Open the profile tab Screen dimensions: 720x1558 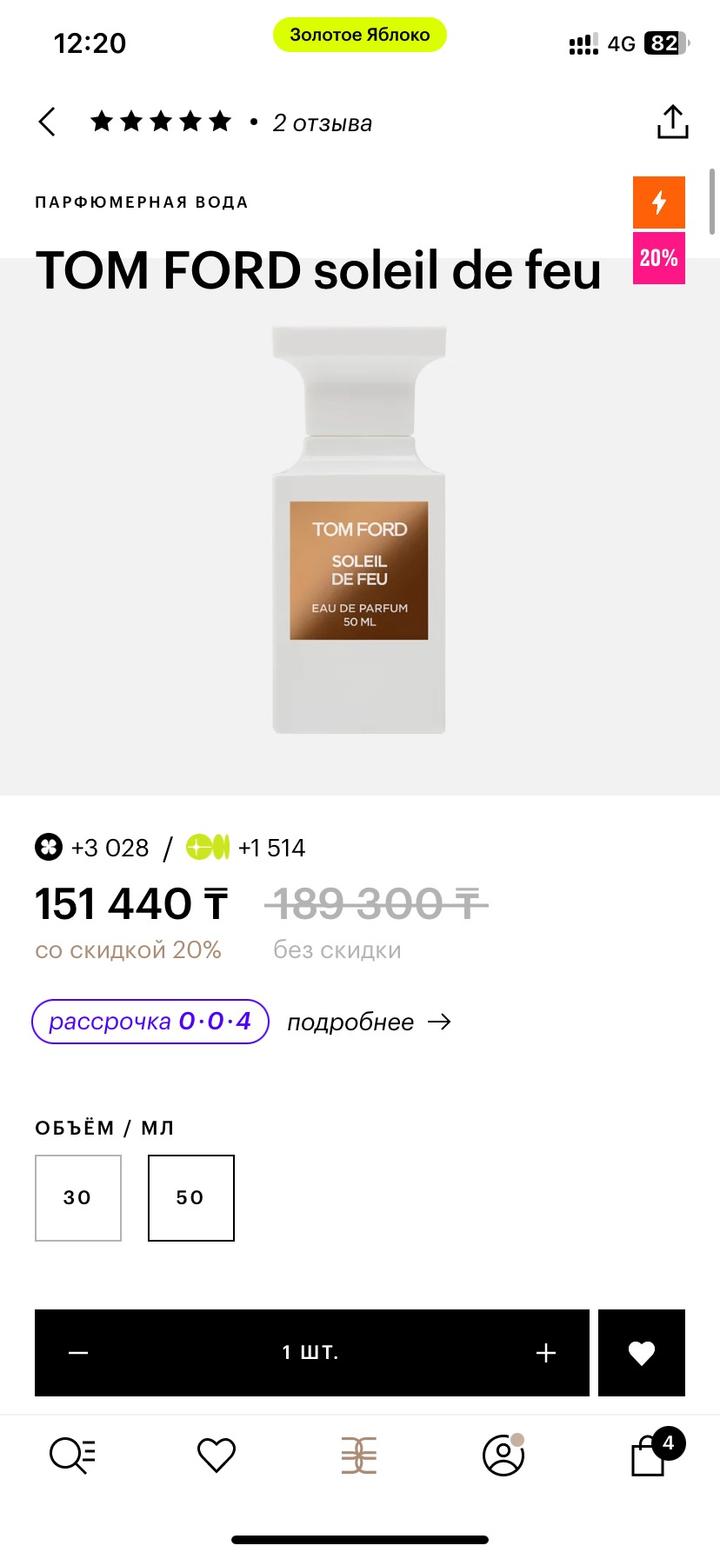coord(503,1455)
